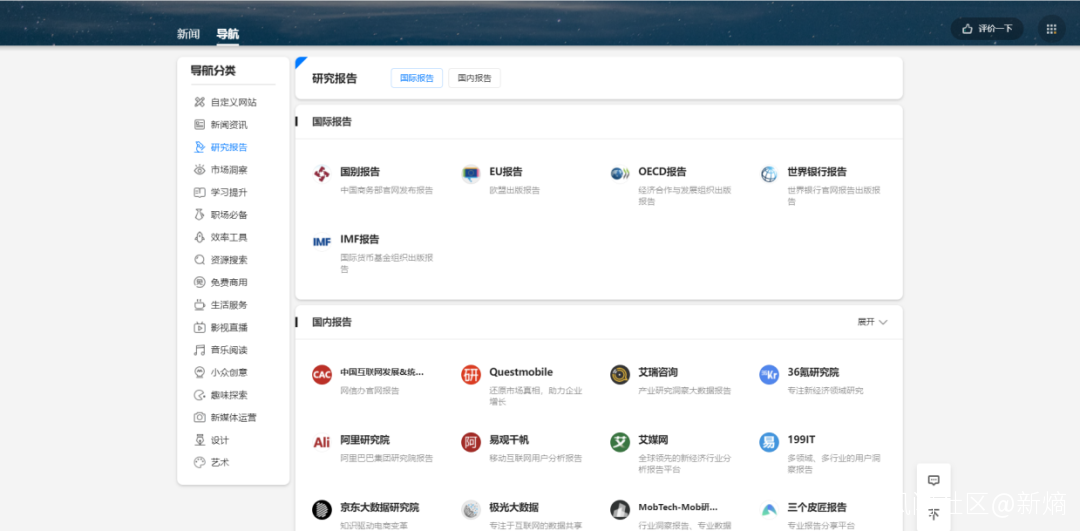Open the IMF报告 link
Viewport: 1080px width, 531px height.
pyautogui.click(x=360, y=239)
